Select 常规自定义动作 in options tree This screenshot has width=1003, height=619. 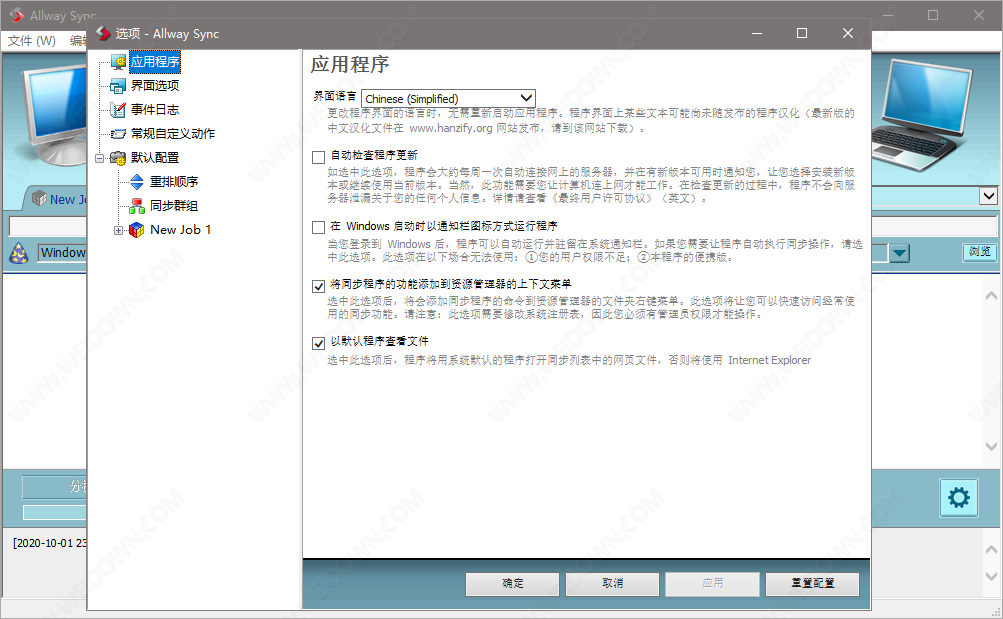point(173,134)
